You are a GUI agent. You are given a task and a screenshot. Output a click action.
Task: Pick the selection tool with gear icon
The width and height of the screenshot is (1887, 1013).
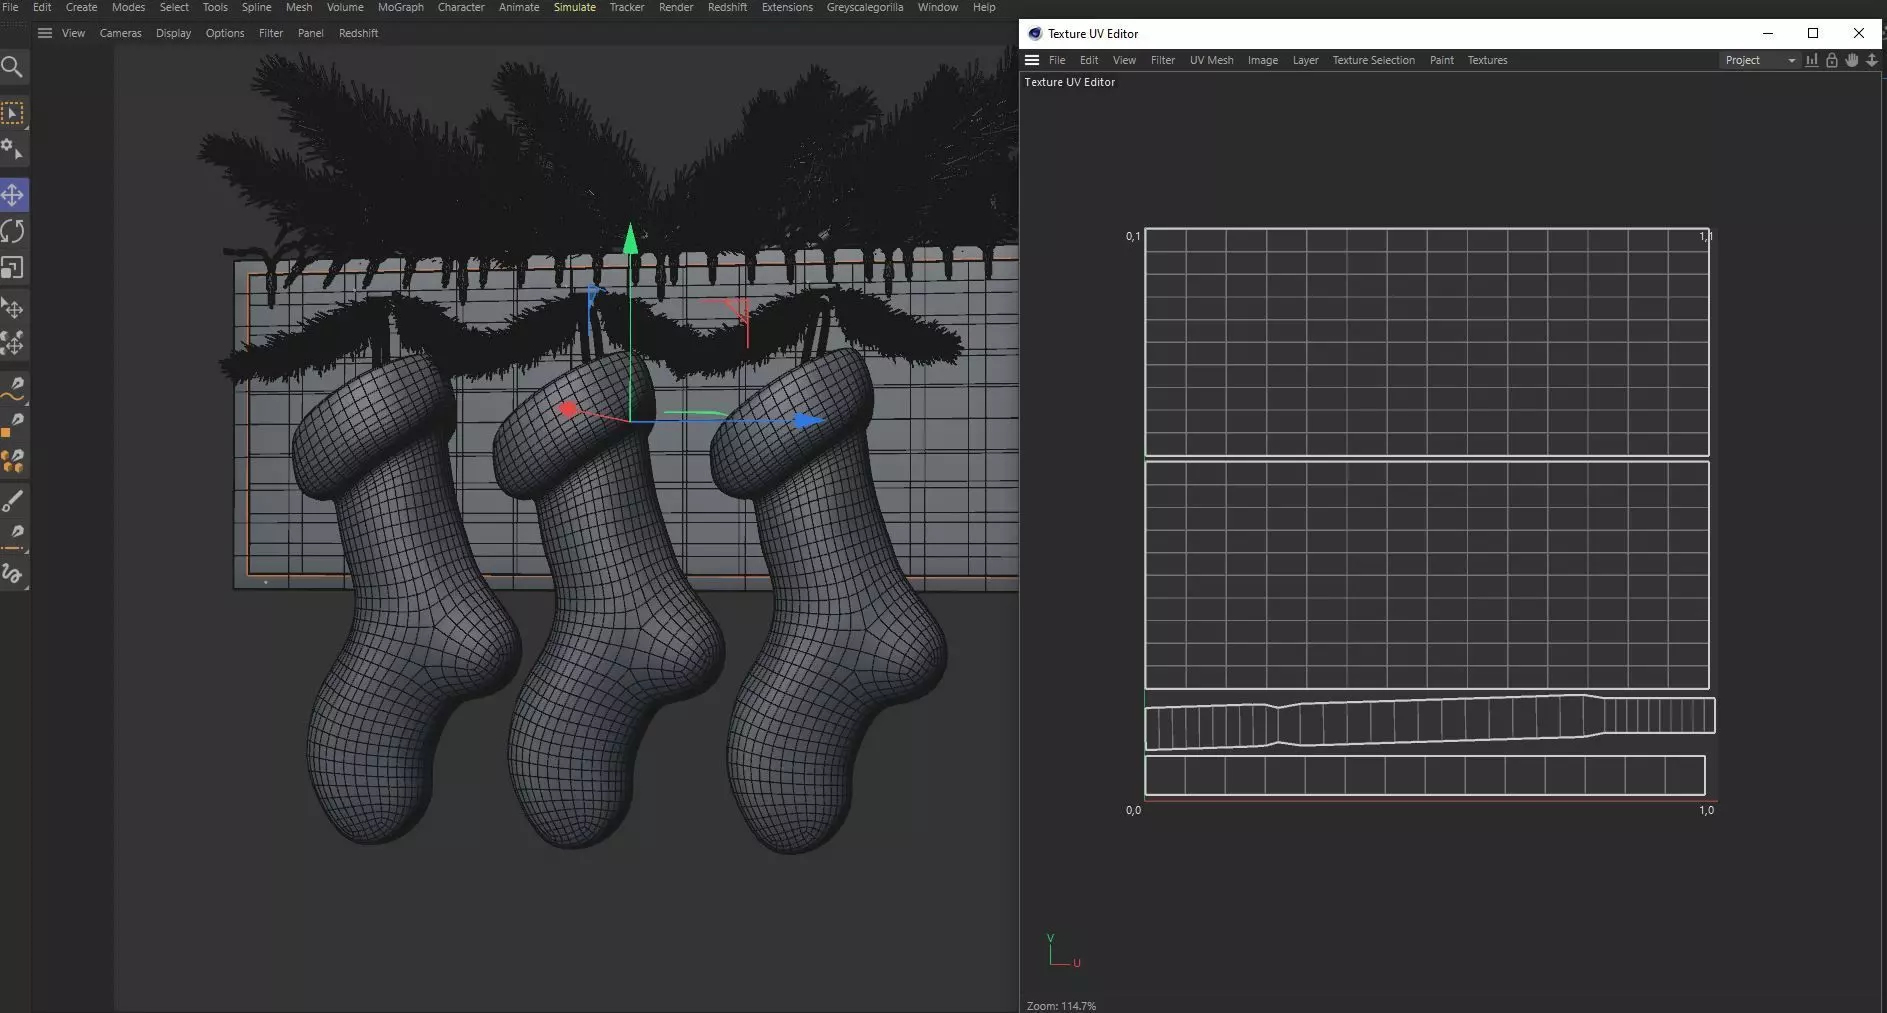[12, 150]
